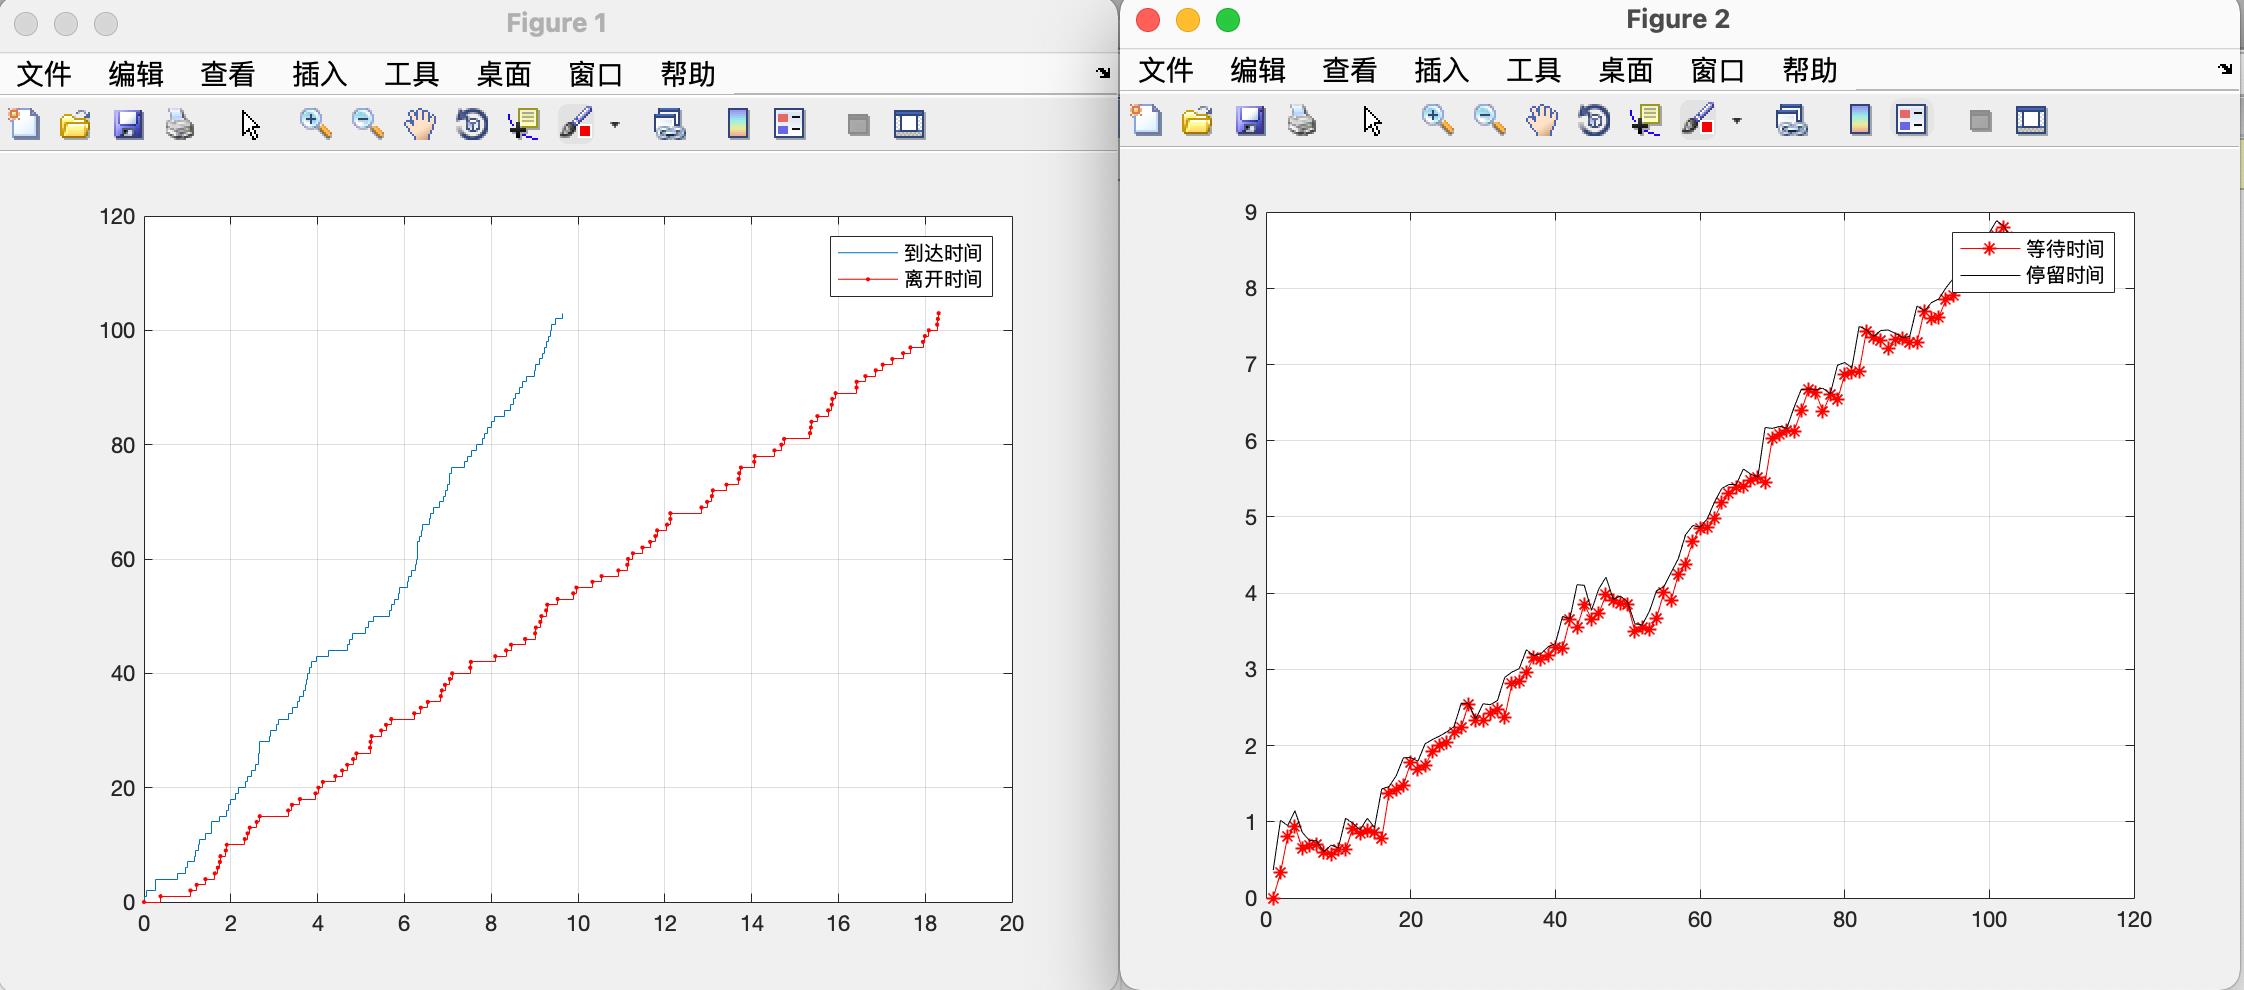Open 窗口 menu in Figure 2
The image size is (2244, 990).
pos(1718,70)
